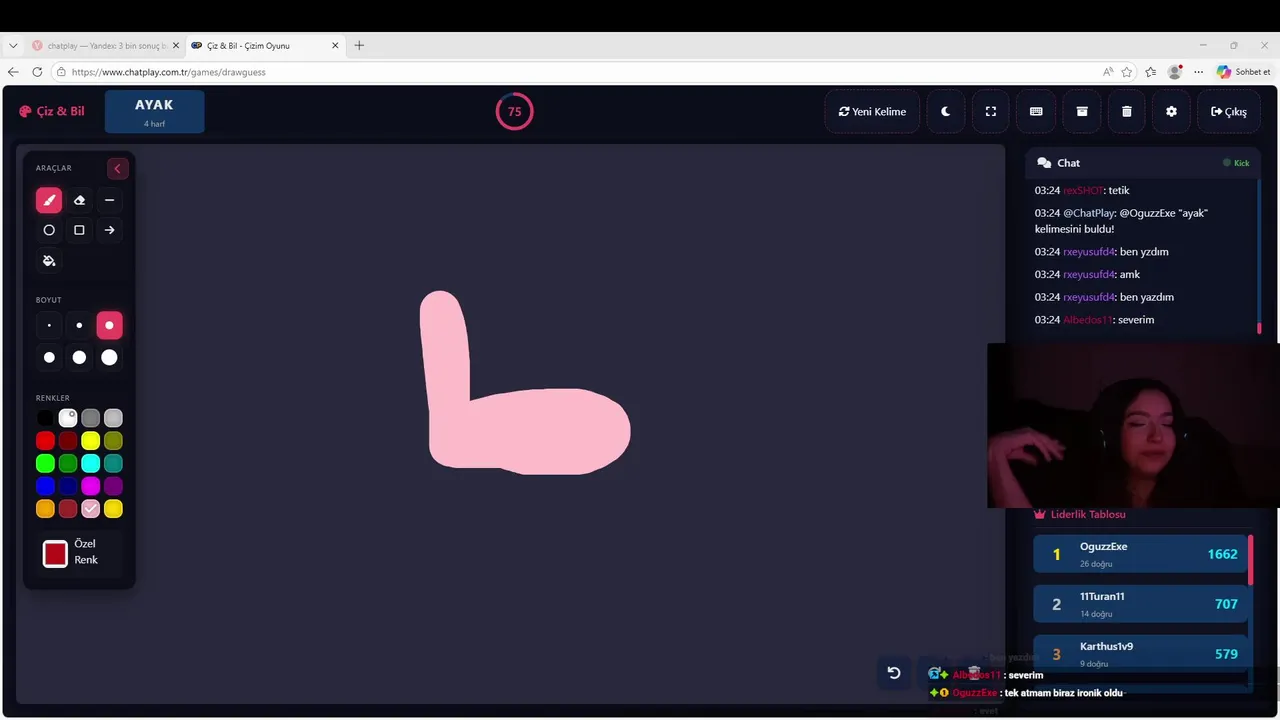Open browser collections icon
This screenshot has height=720, width=1280.
click(1151, 72)
